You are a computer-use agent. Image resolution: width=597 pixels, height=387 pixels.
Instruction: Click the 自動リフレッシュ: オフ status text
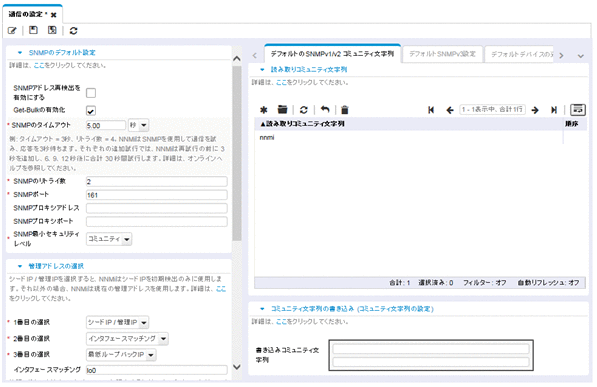tap(548, 283)
